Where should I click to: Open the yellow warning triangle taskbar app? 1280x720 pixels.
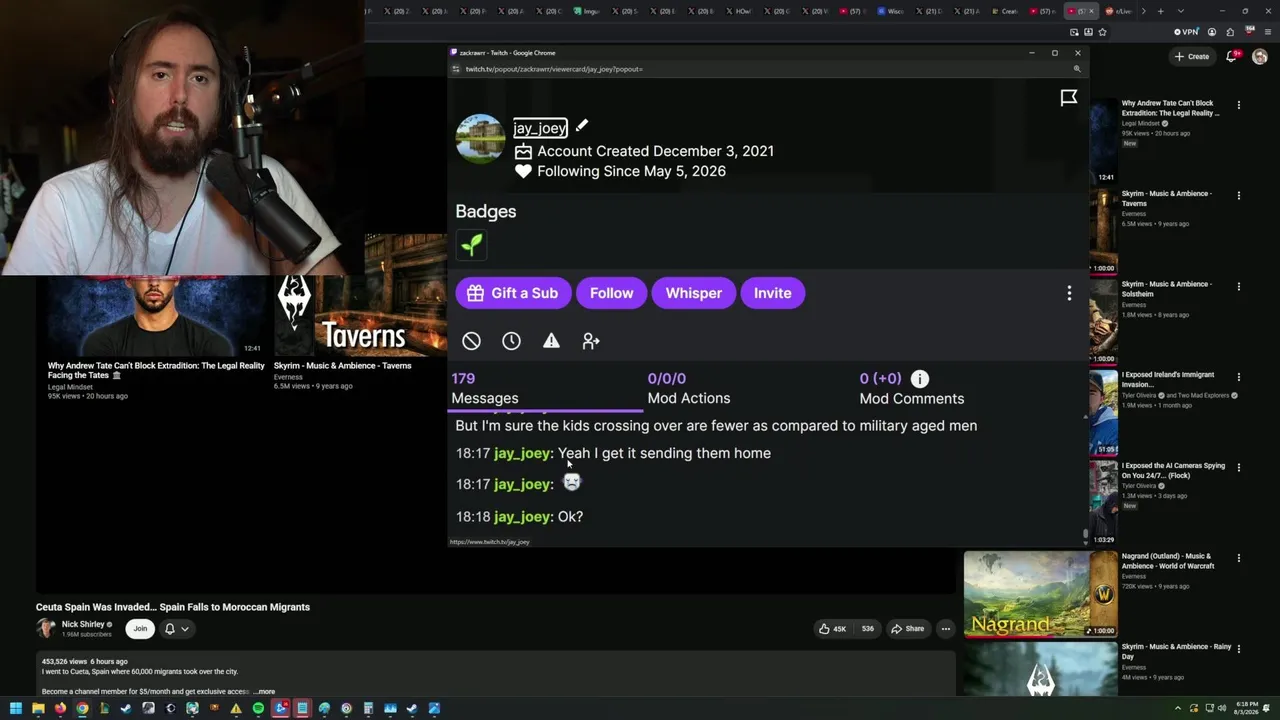click(236, 709)
